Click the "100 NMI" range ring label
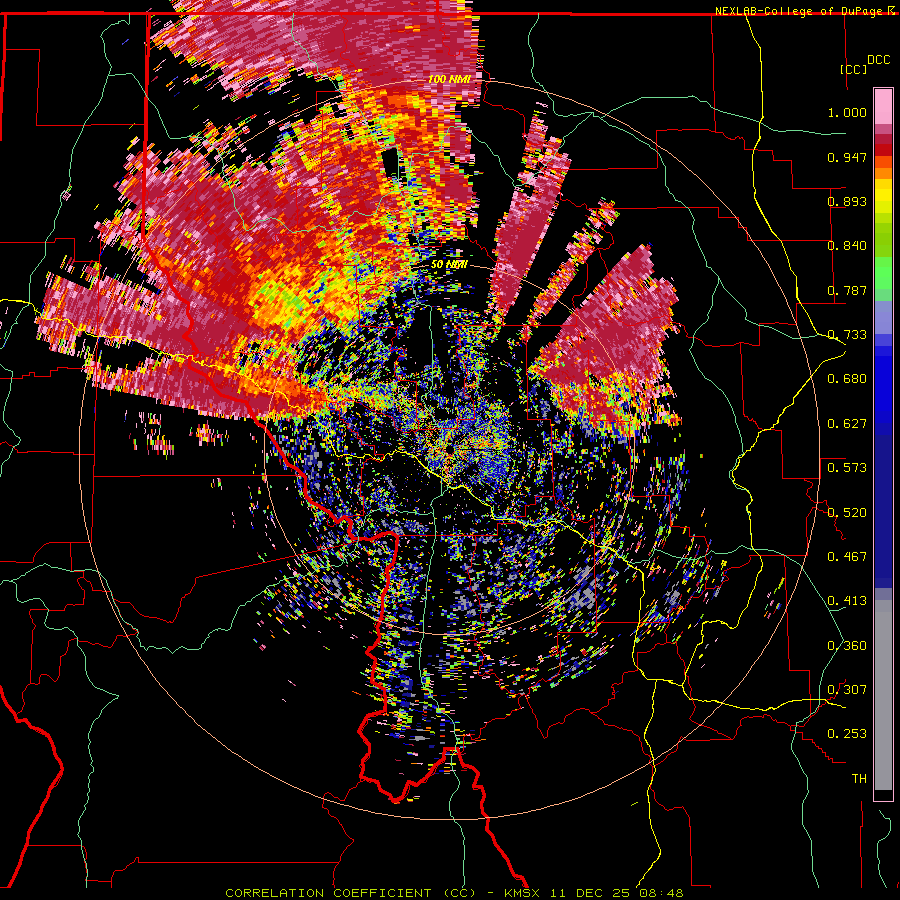Screen dimensions: 900x900 coord(448,79)
